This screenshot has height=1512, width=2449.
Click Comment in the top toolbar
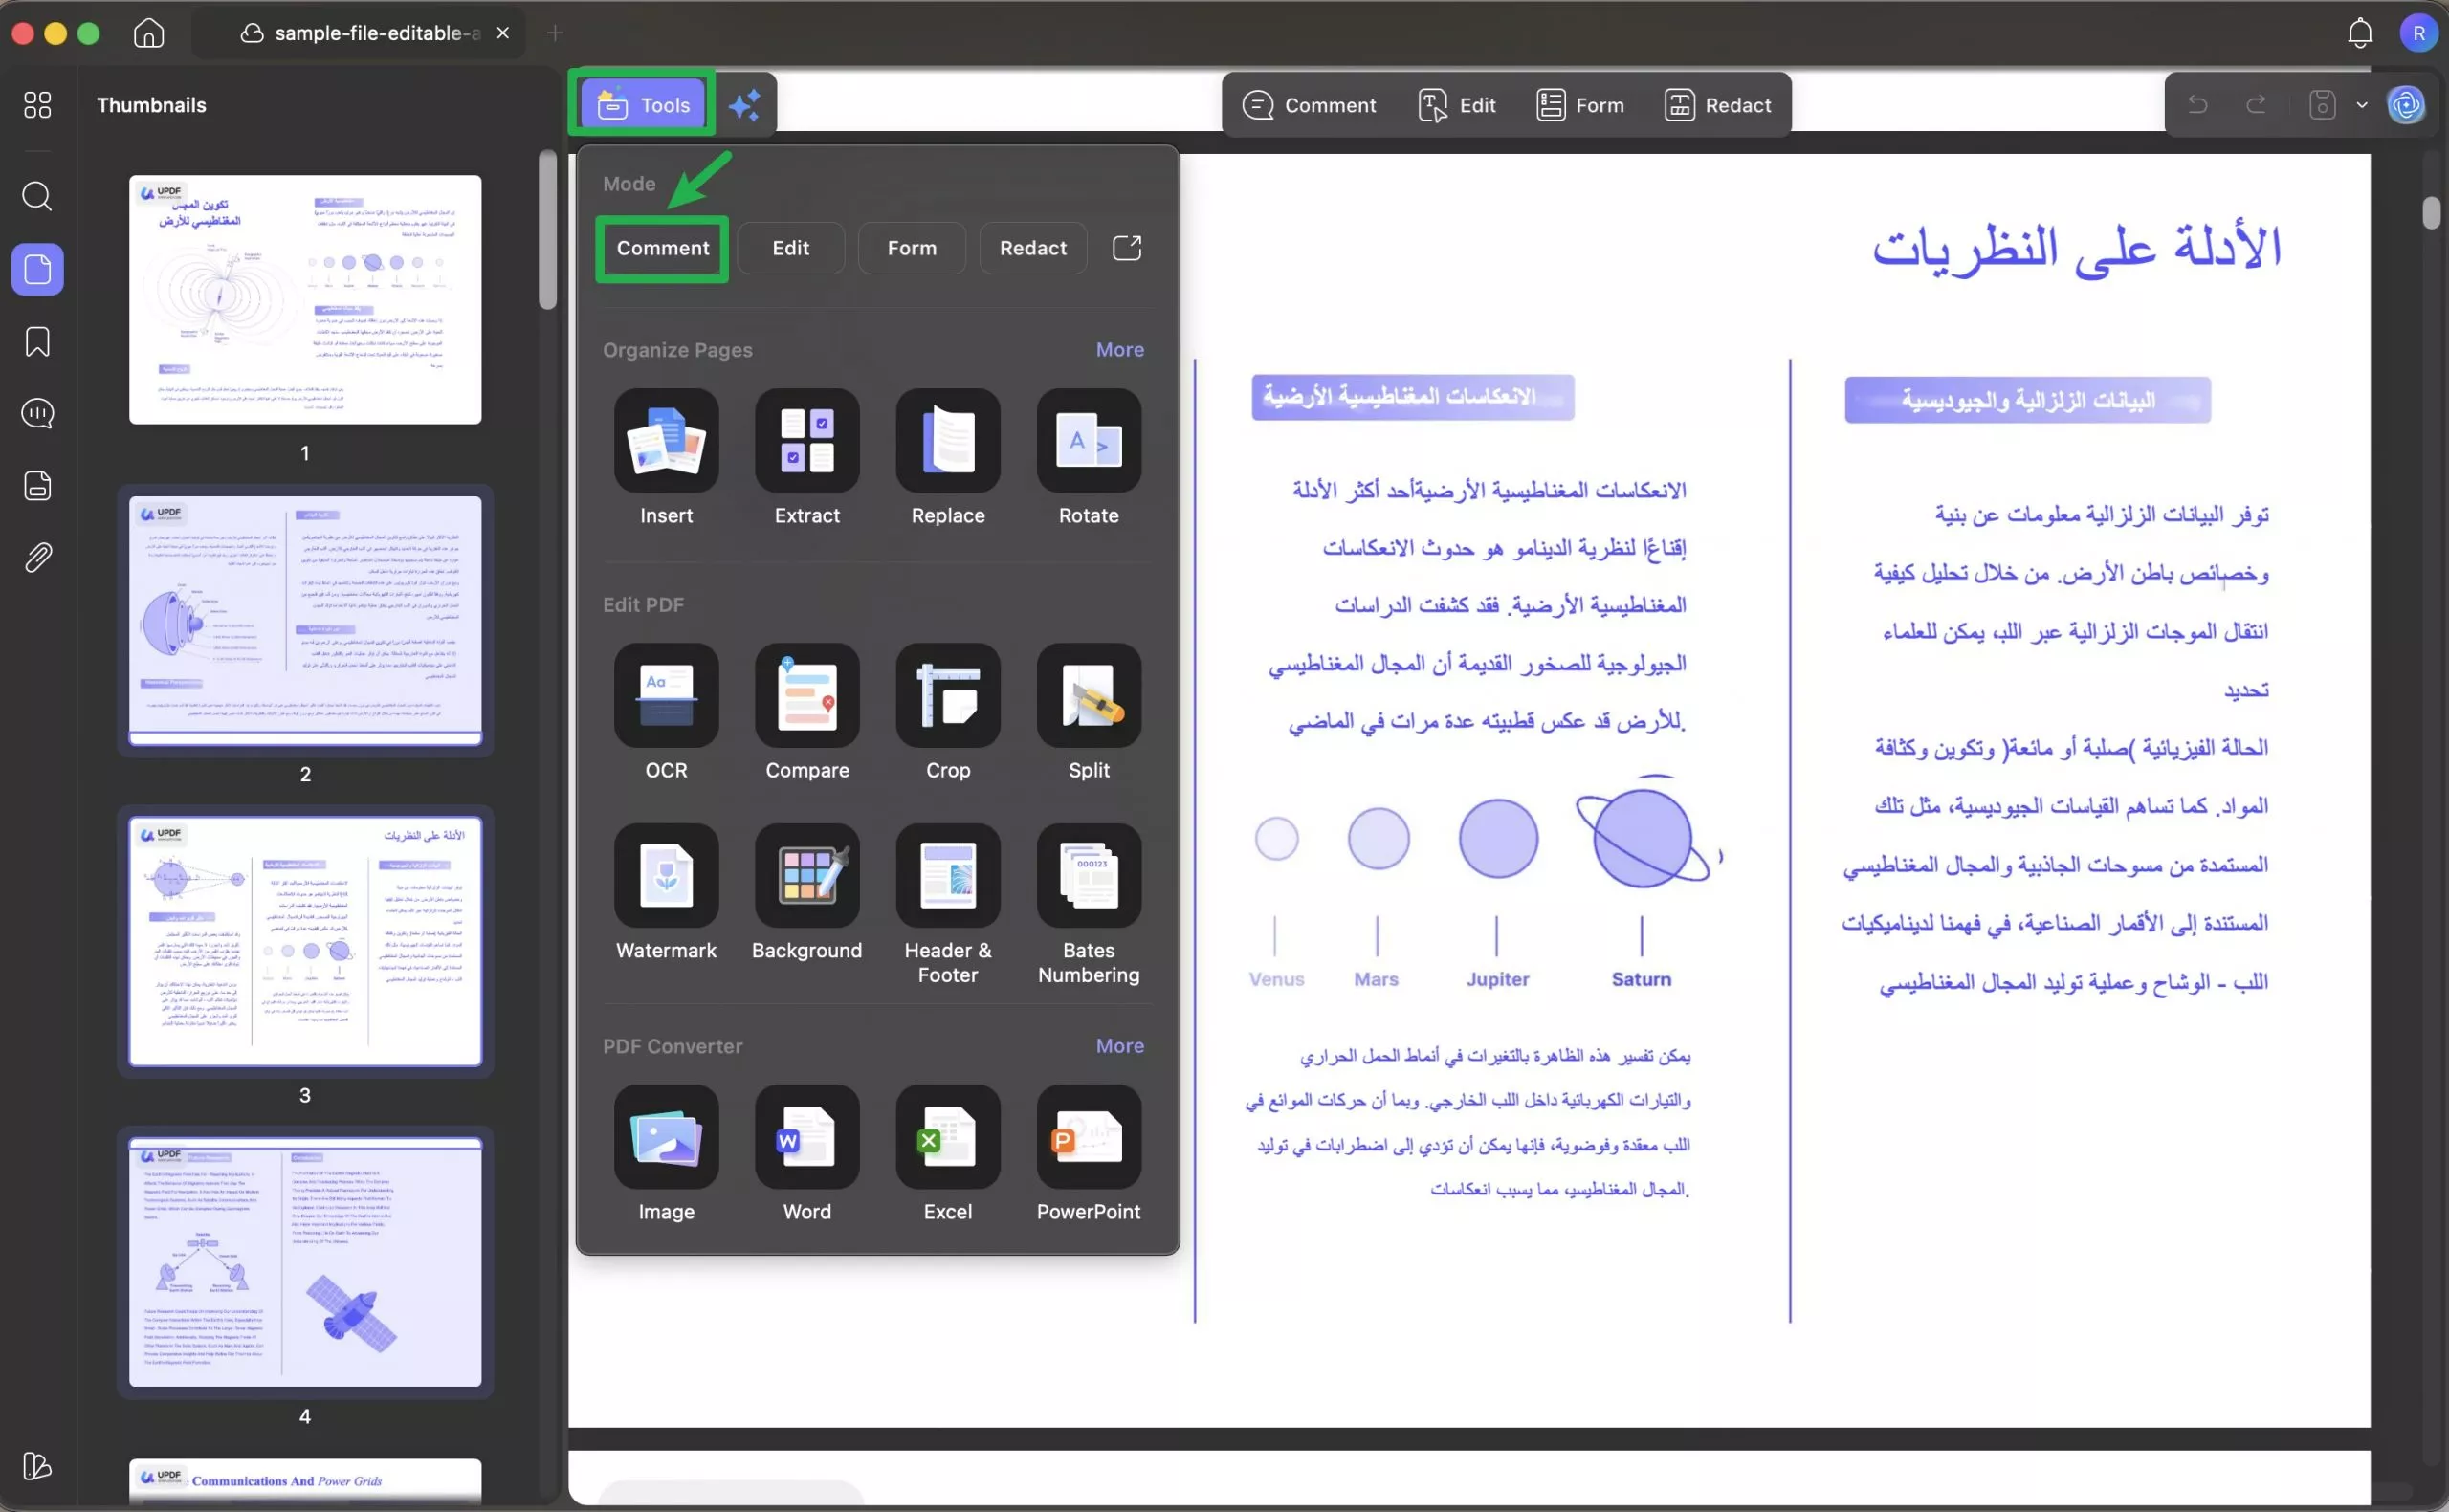click(x=1309, y=105)
